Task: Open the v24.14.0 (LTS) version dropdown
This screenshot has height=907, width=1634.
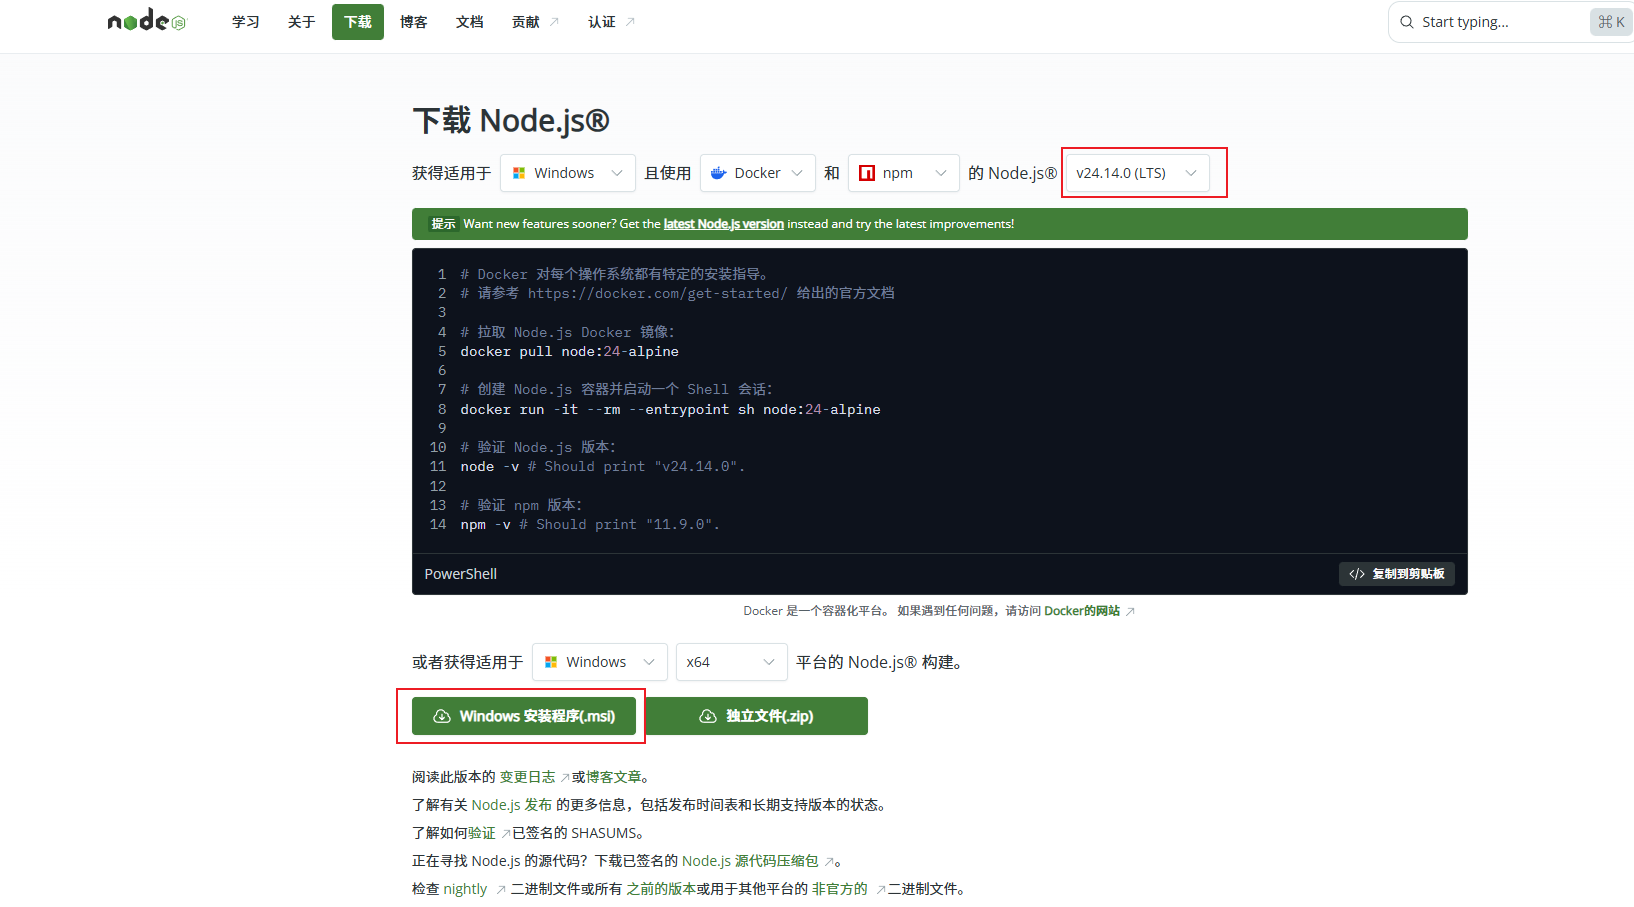Action: [x=1138, y=173]
